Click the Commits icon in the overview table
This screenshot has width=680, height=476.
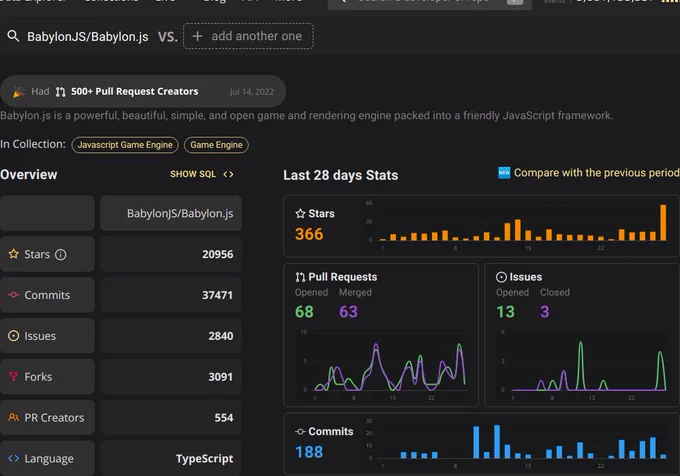click(13, 295)
